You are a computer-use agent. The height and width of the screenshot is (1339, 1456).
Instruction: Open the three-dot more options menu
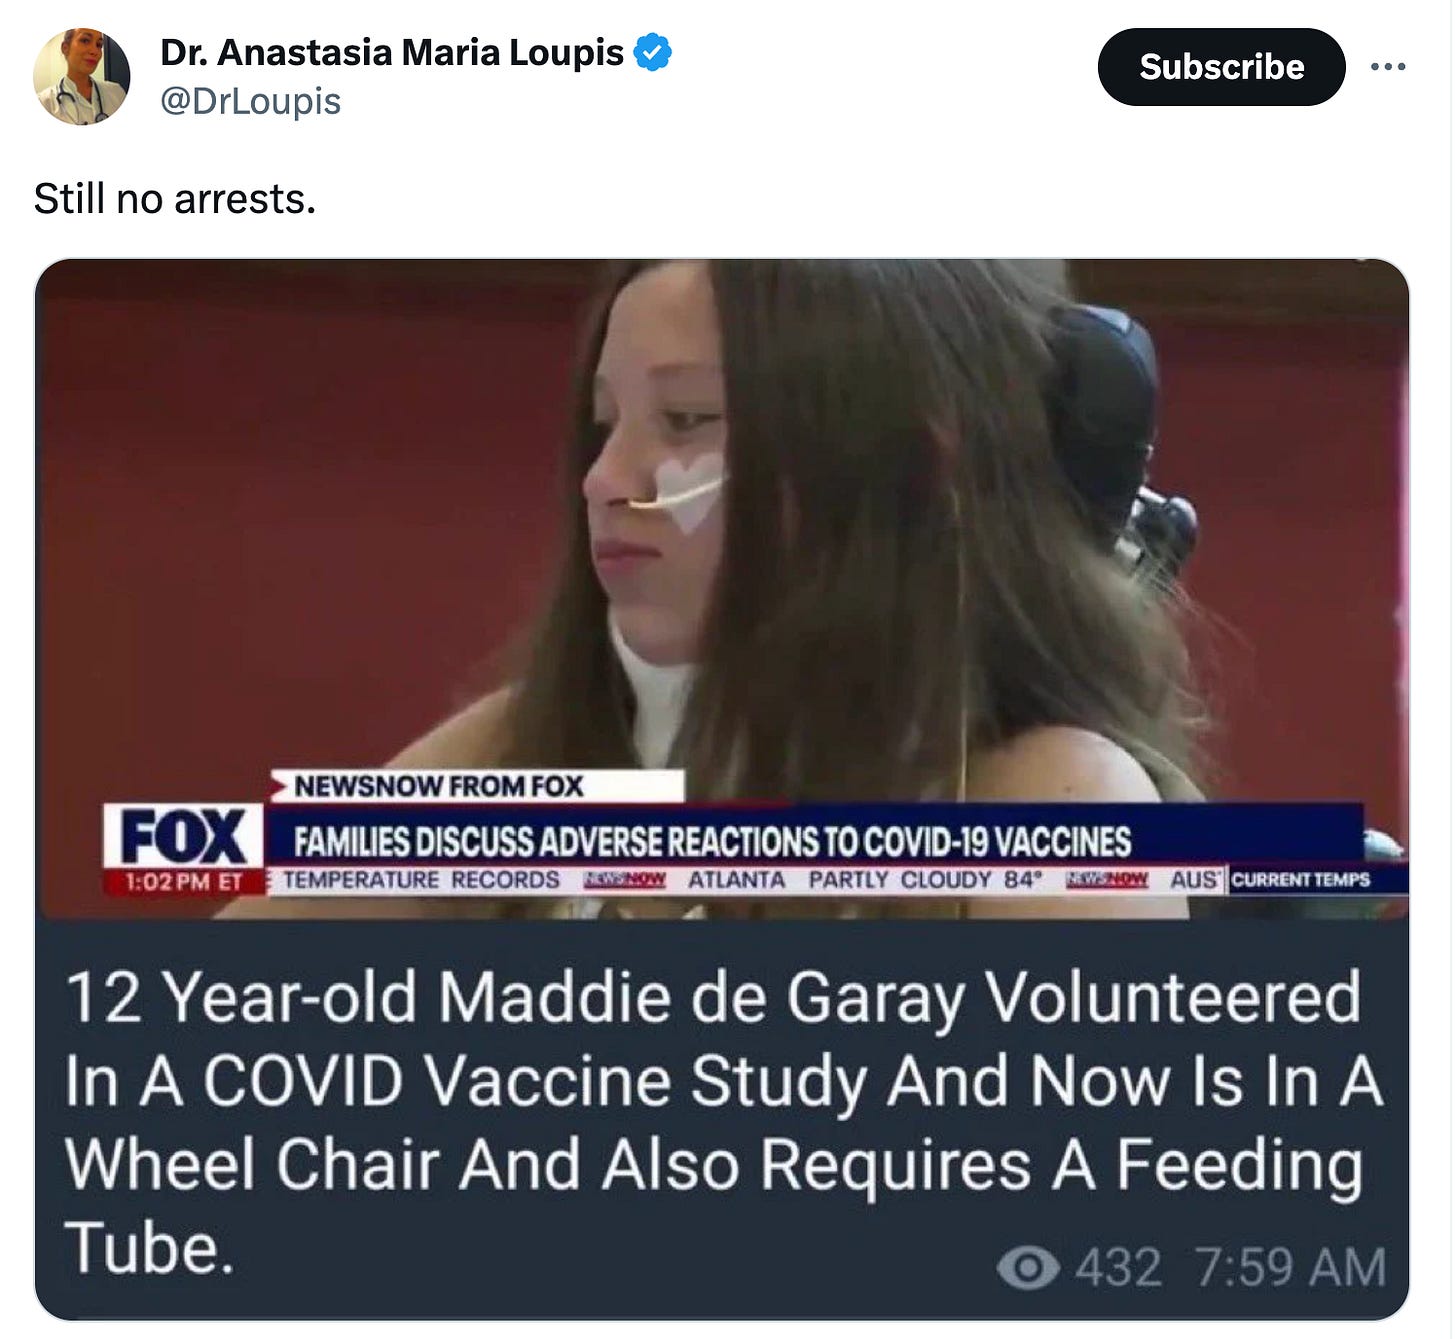click(x=1388, y=67)
